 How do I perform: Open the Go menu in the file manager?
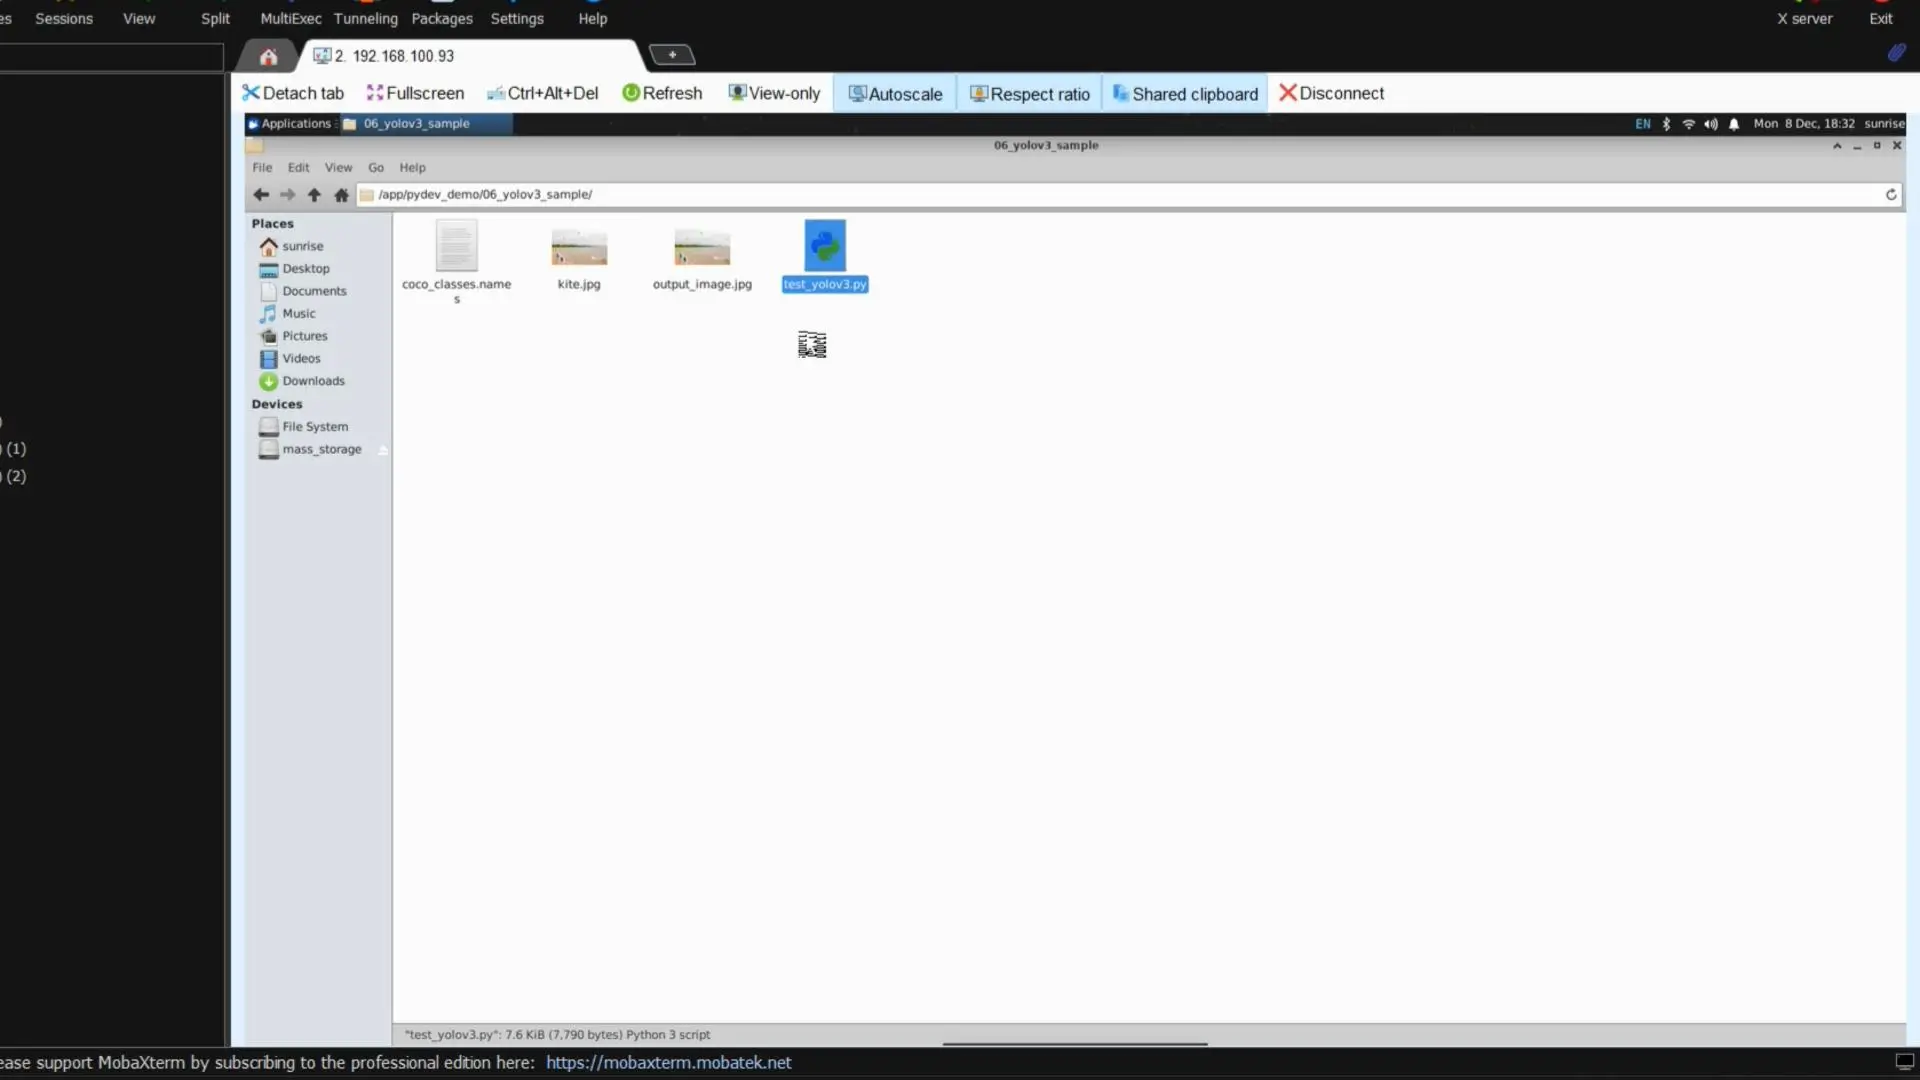376,168
